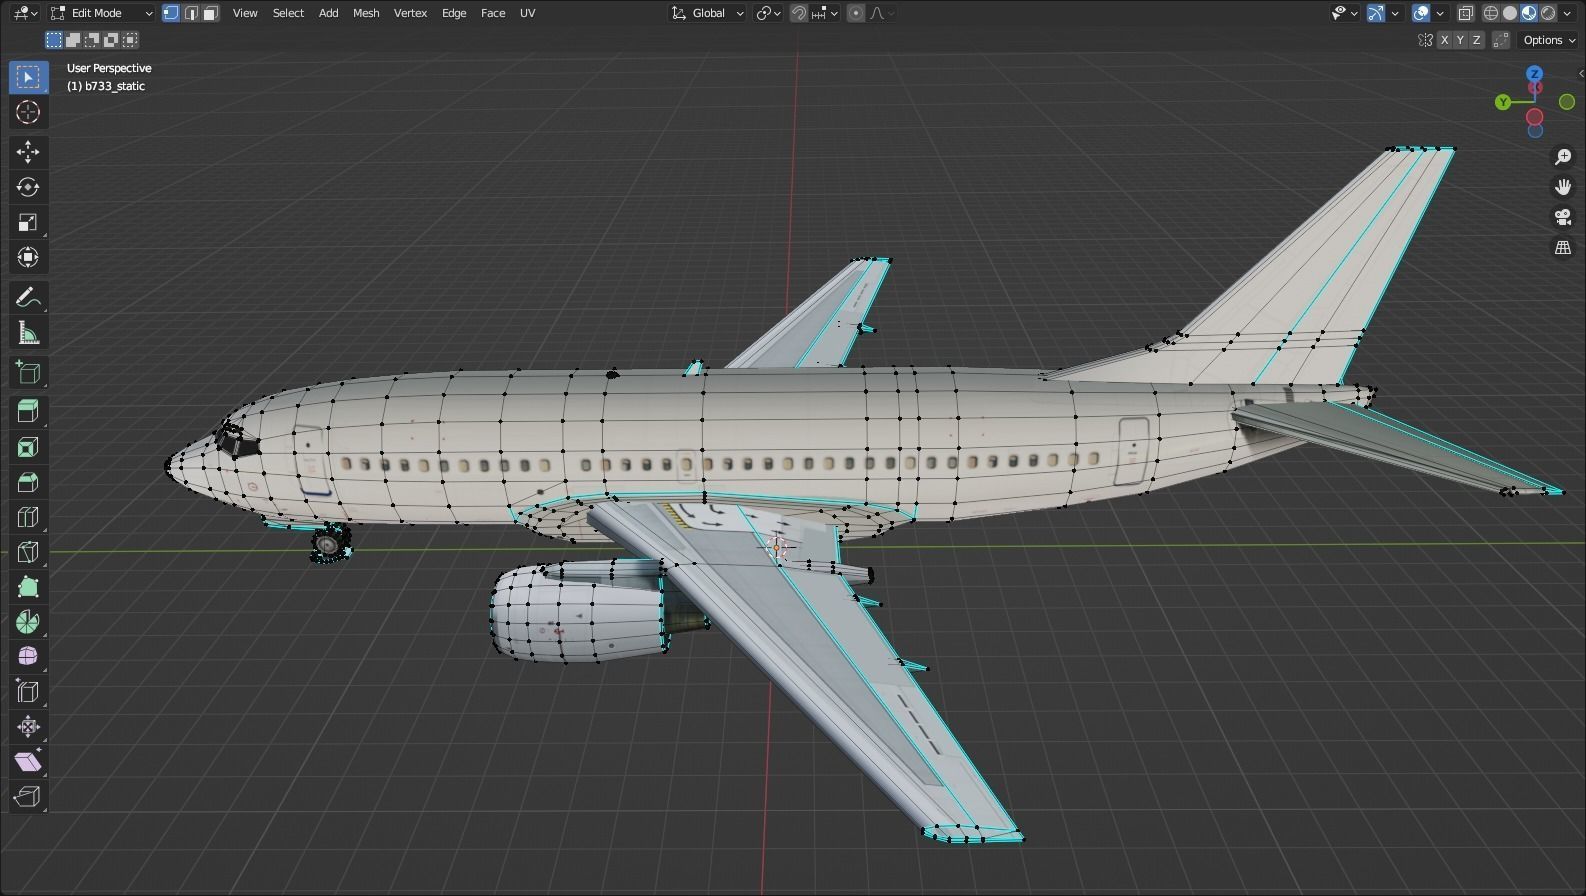This screenshot has height=896, width=1586.
Task: Select the Extrude Region tool
Action: (x=28, y=412)
